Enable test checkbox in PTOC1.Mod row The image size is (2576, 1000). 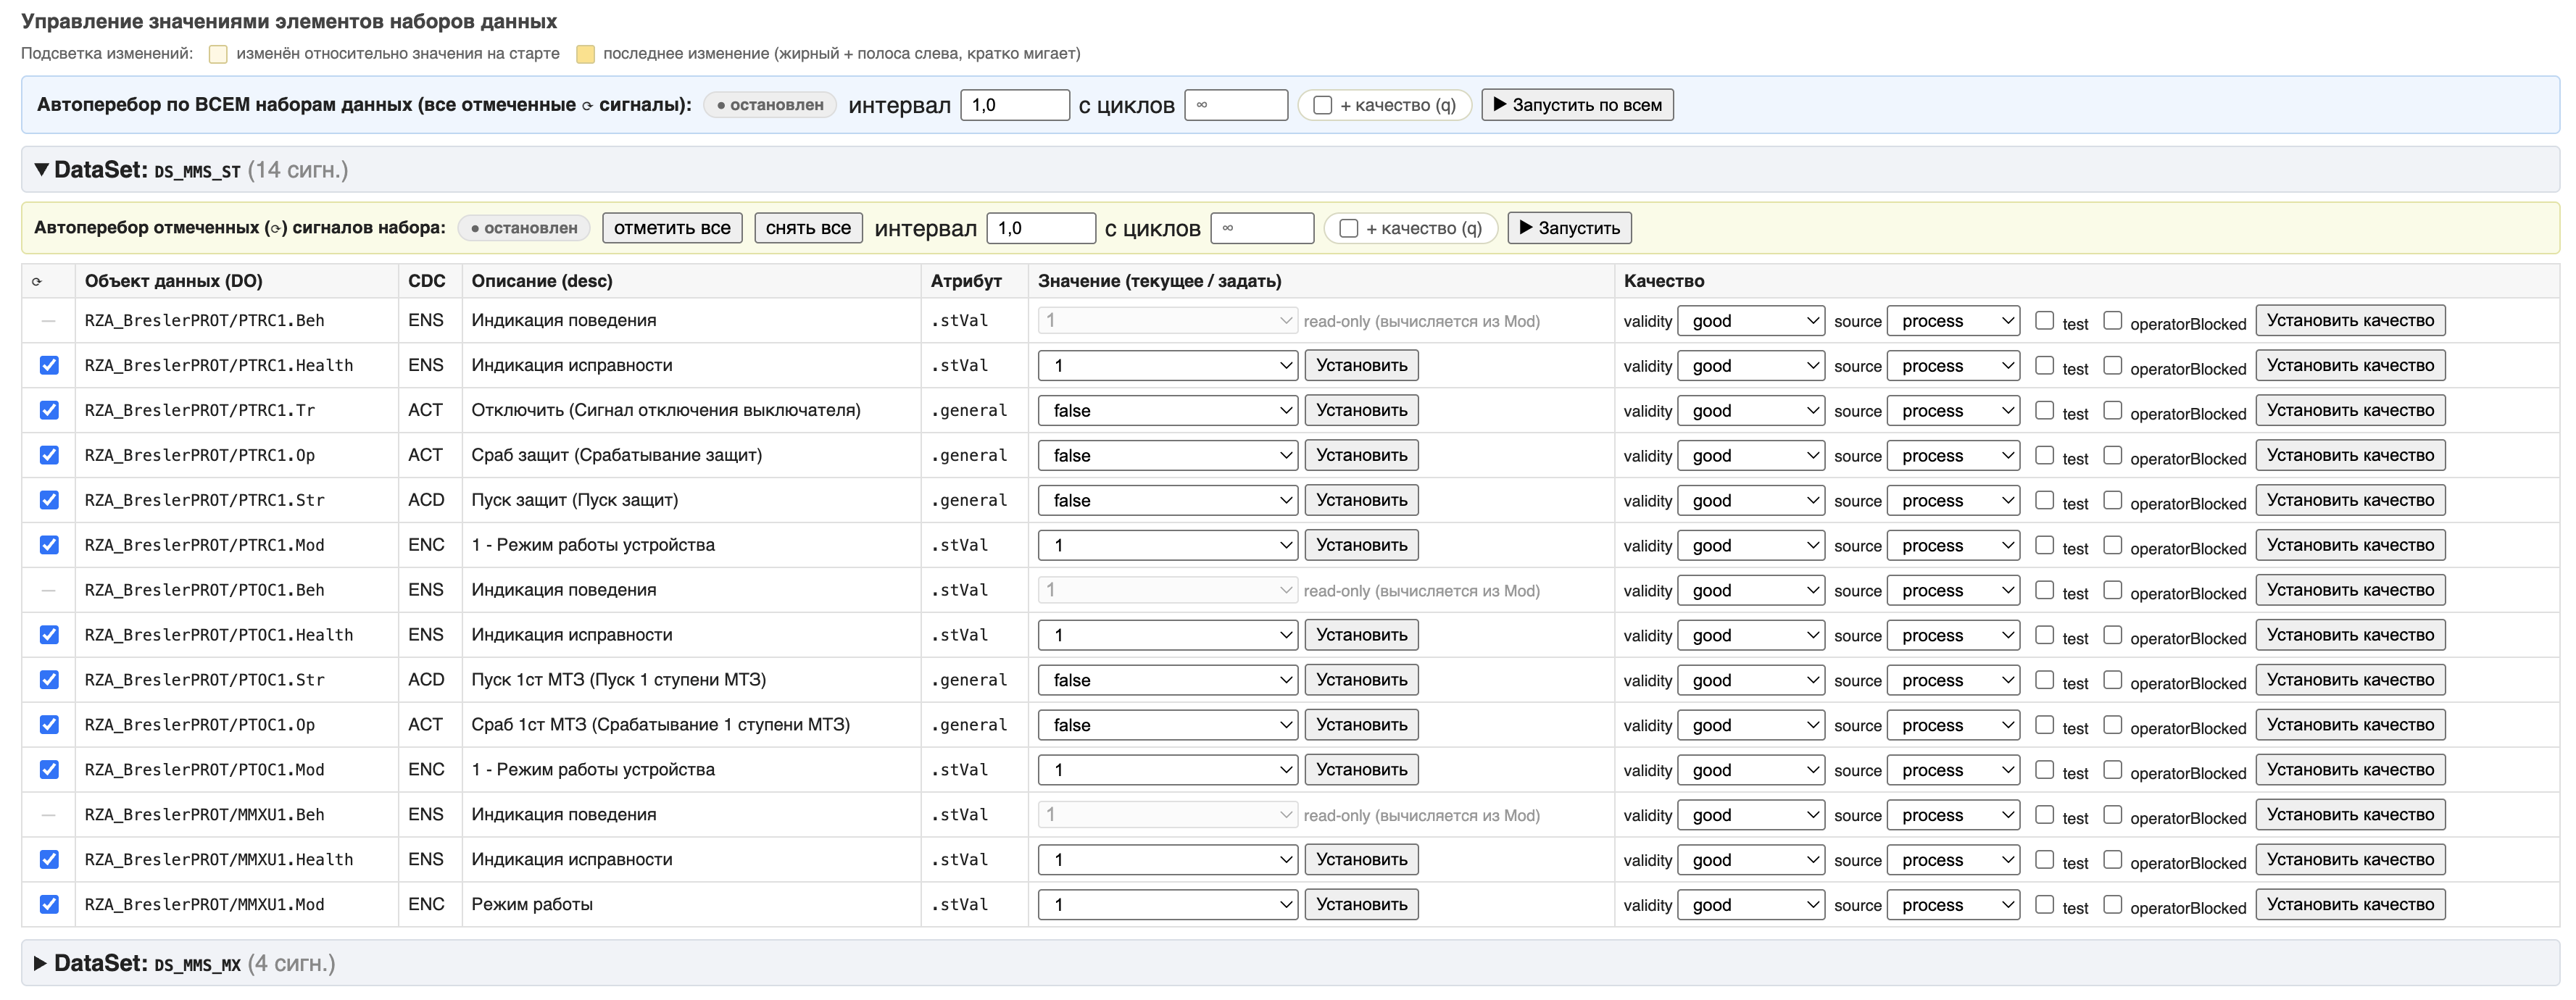(2045, 769)
